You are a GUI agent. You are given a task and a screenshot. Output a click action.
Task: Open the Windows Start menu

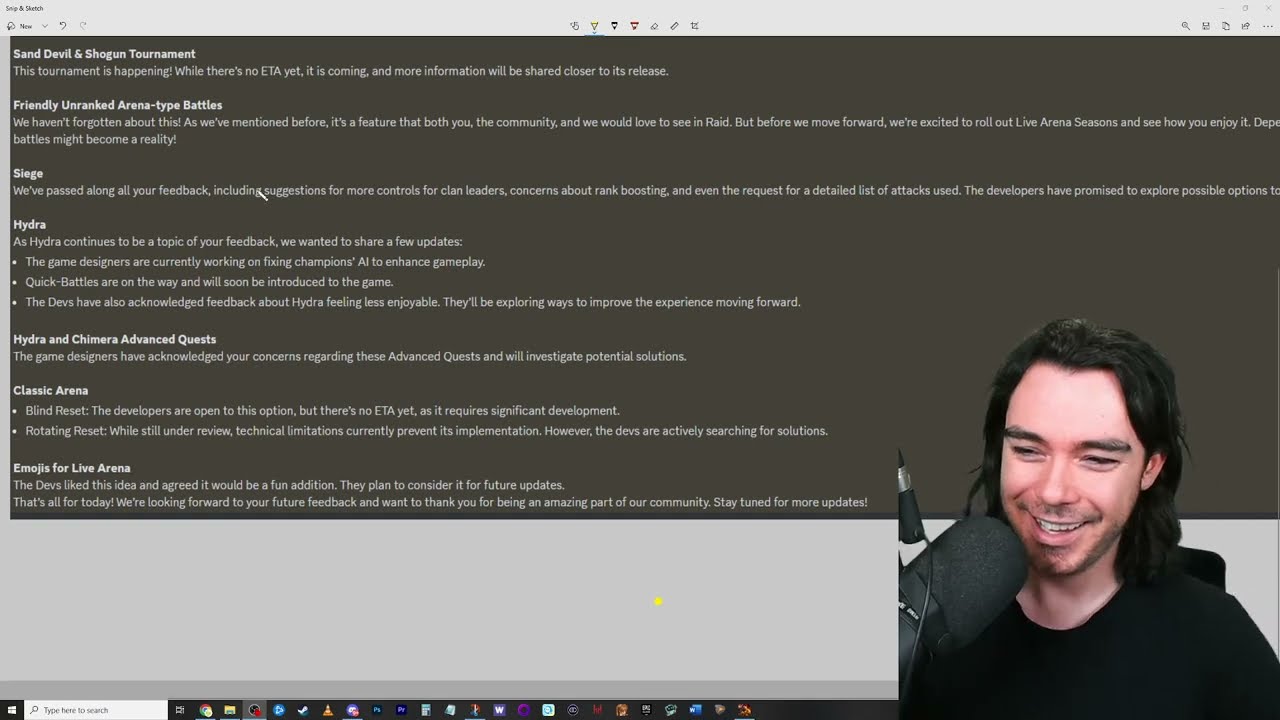10,710
